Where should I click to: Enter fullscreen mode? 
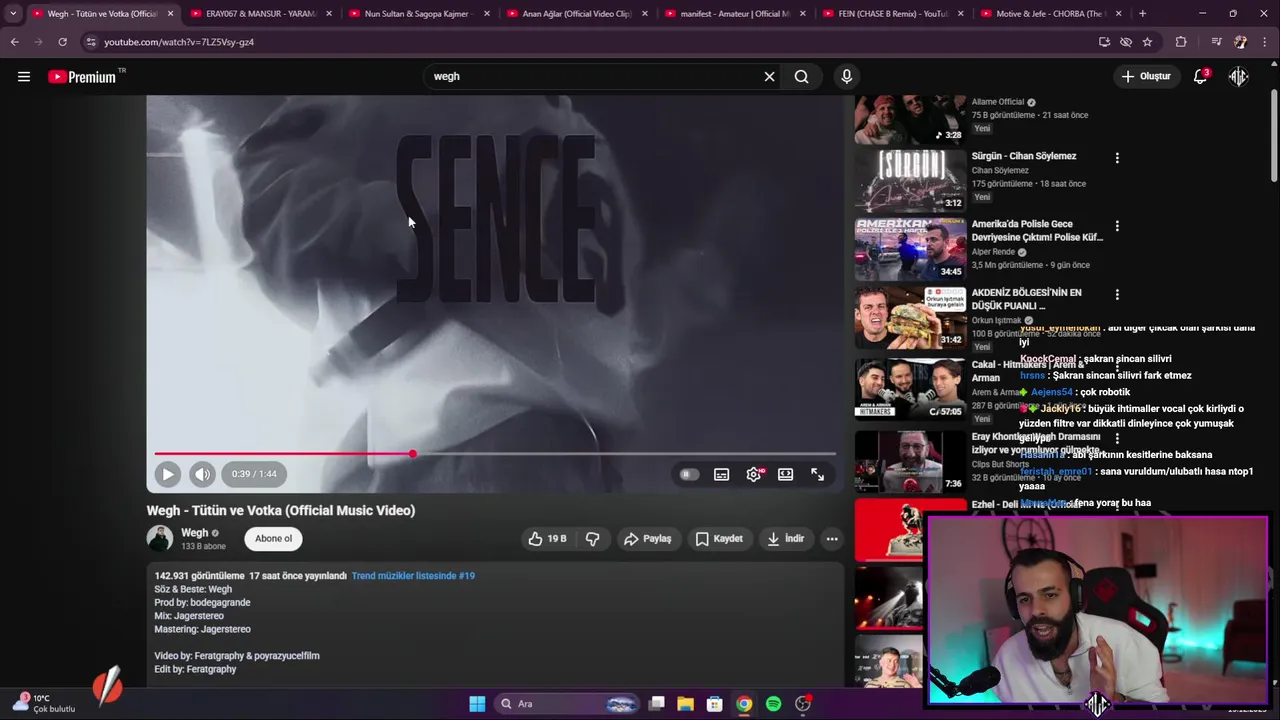(x=817, y=474)
